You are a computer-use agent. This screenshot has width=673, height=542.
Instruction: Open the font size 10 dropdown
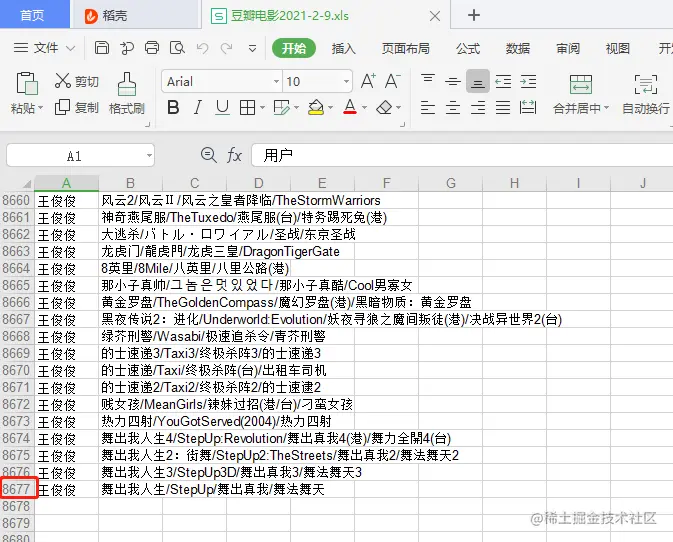point(346,81)
